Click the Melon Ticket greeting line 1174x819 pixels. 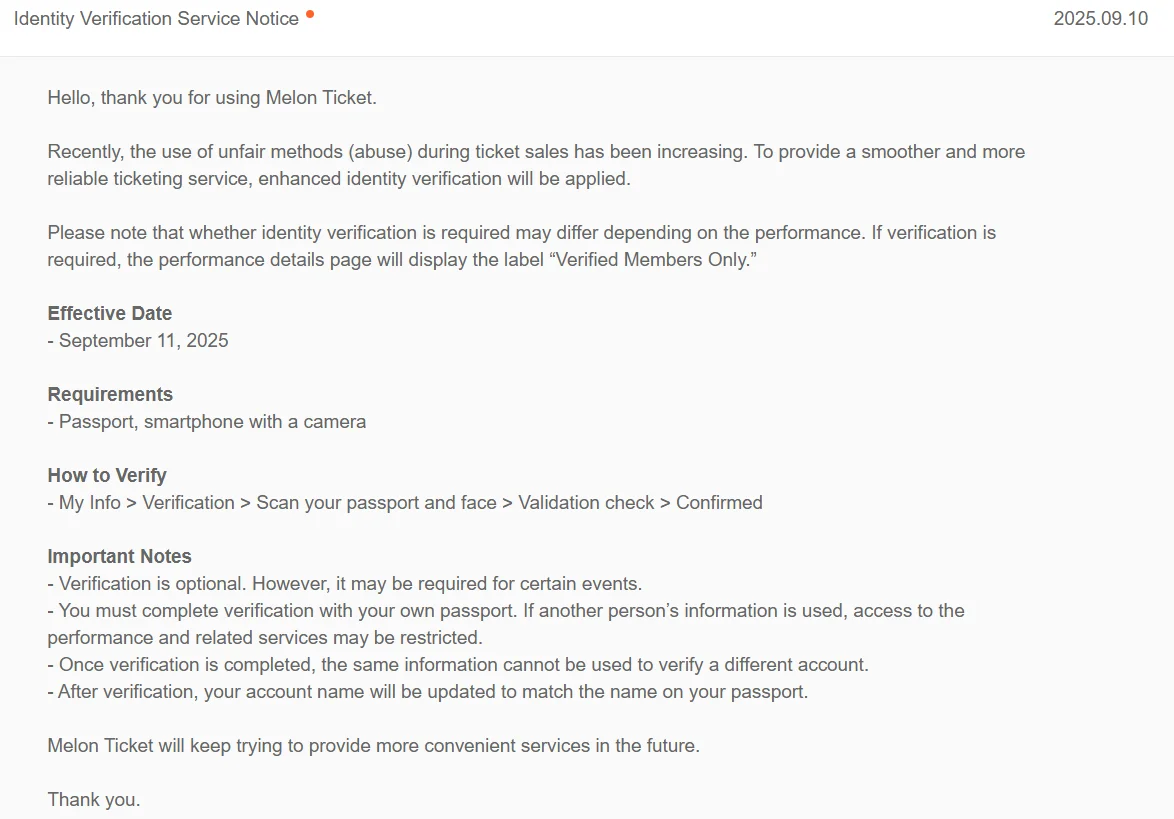point(212,98)
